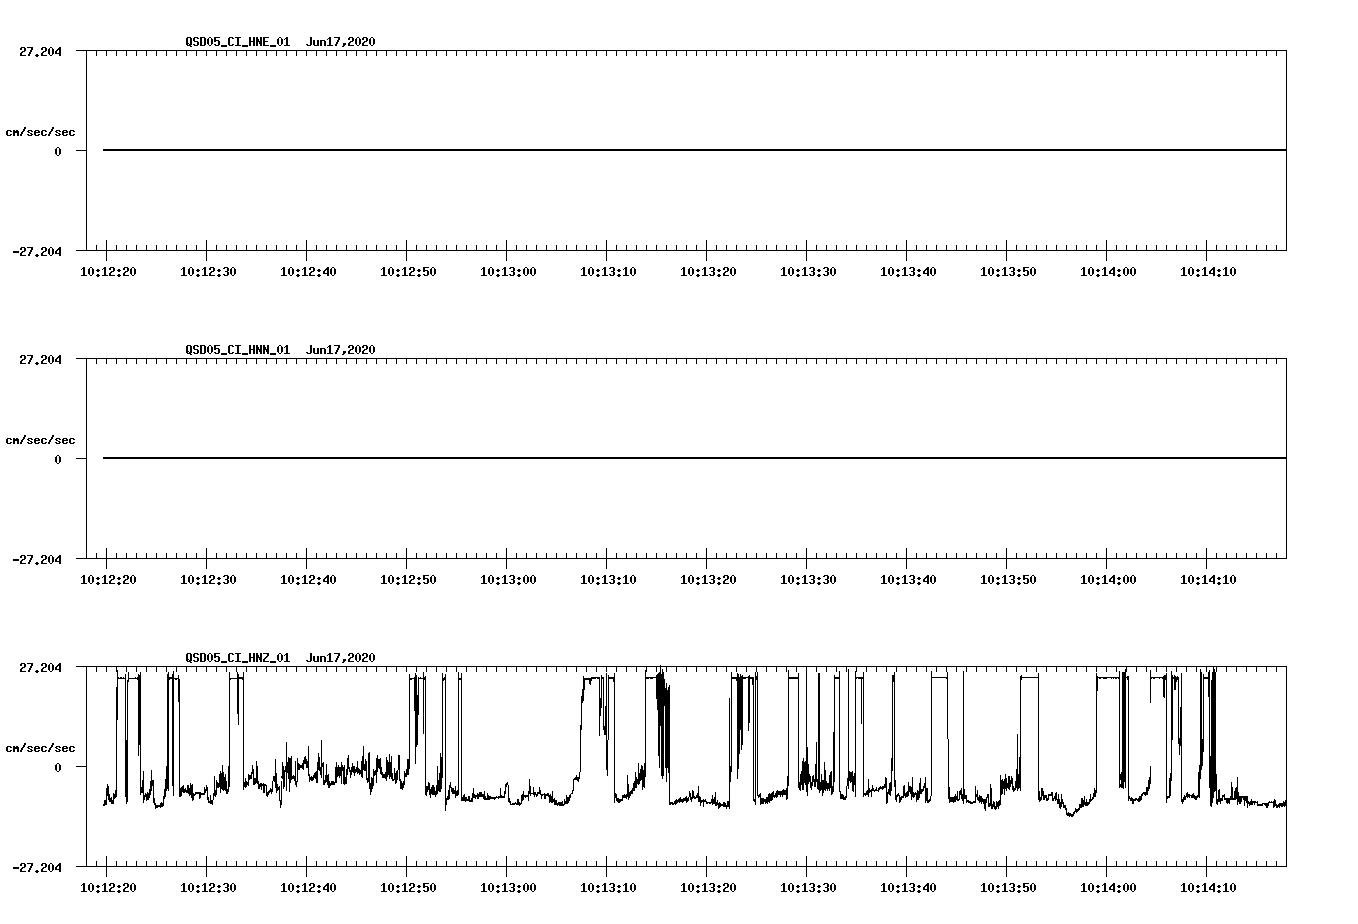Click the cm/sec/sec unit label of HNZ plot
This screenshot has width=1358, height=924.
(x=40, y=748)
